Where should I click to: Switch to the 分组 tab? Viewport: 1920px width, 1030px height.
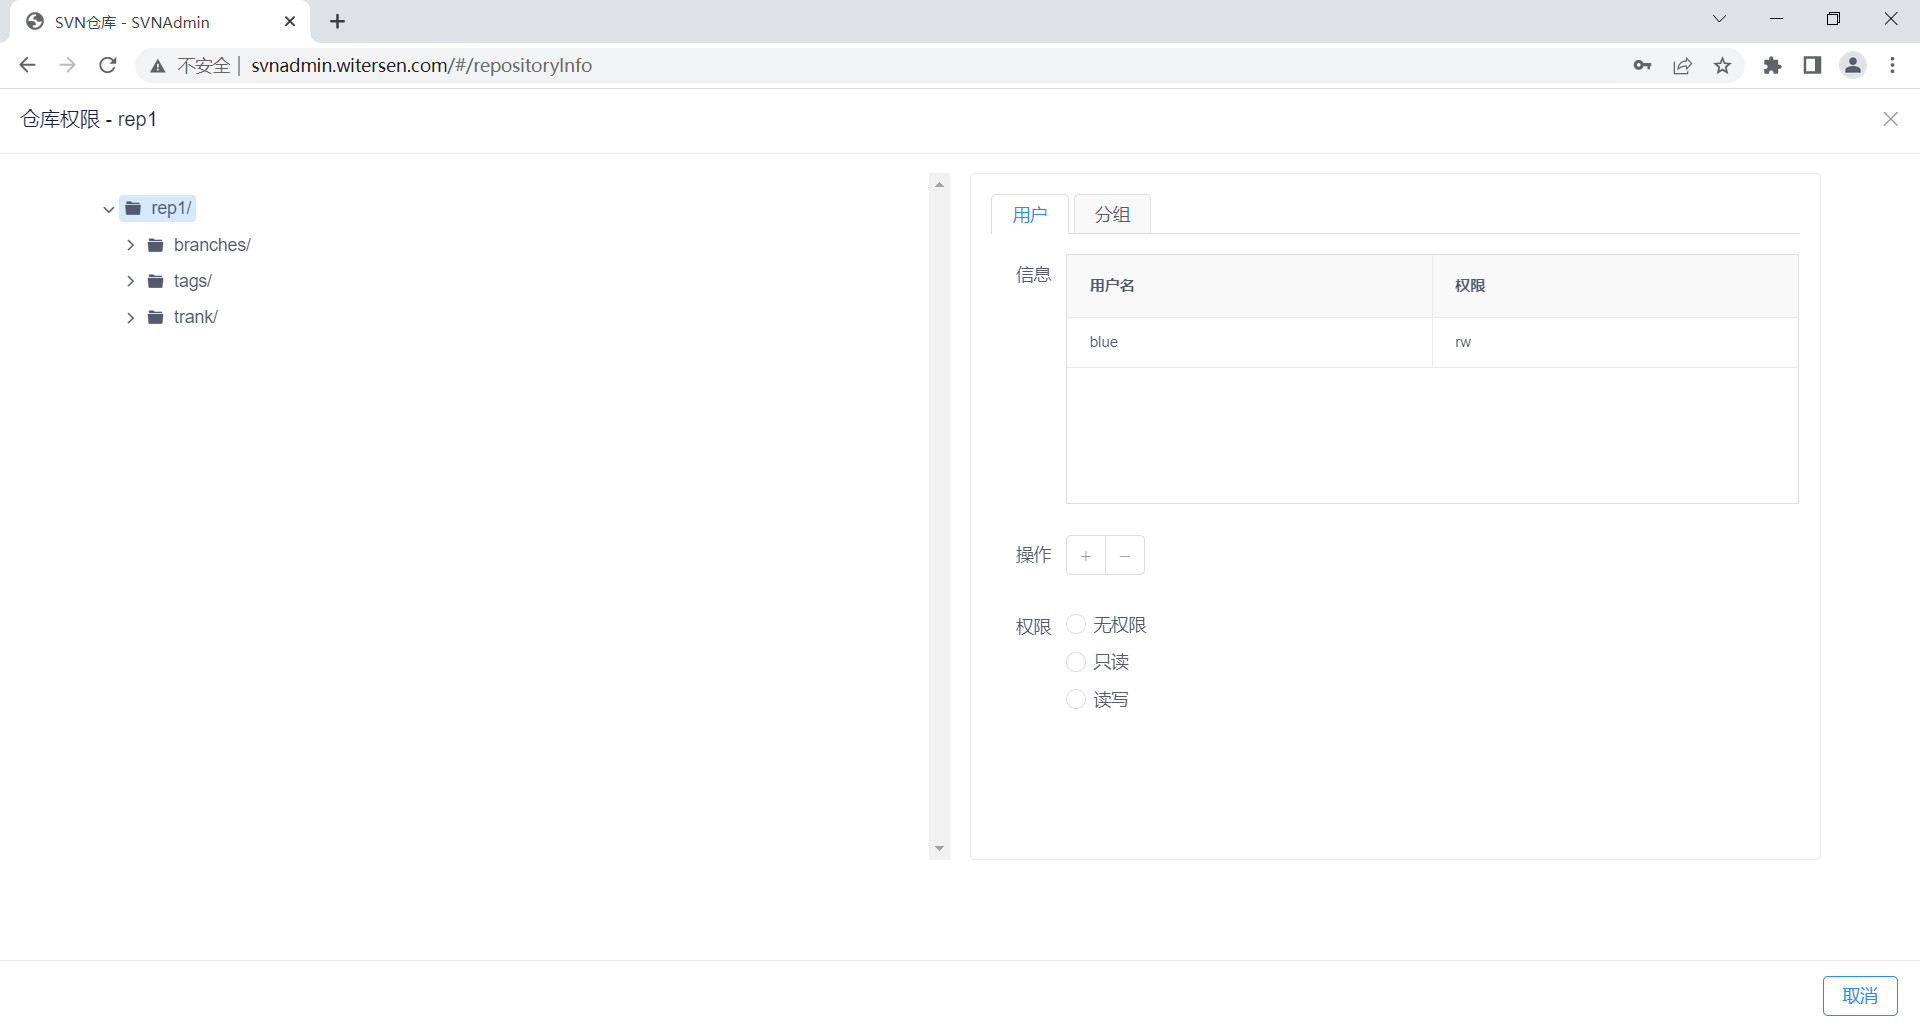coord(1112,214)
